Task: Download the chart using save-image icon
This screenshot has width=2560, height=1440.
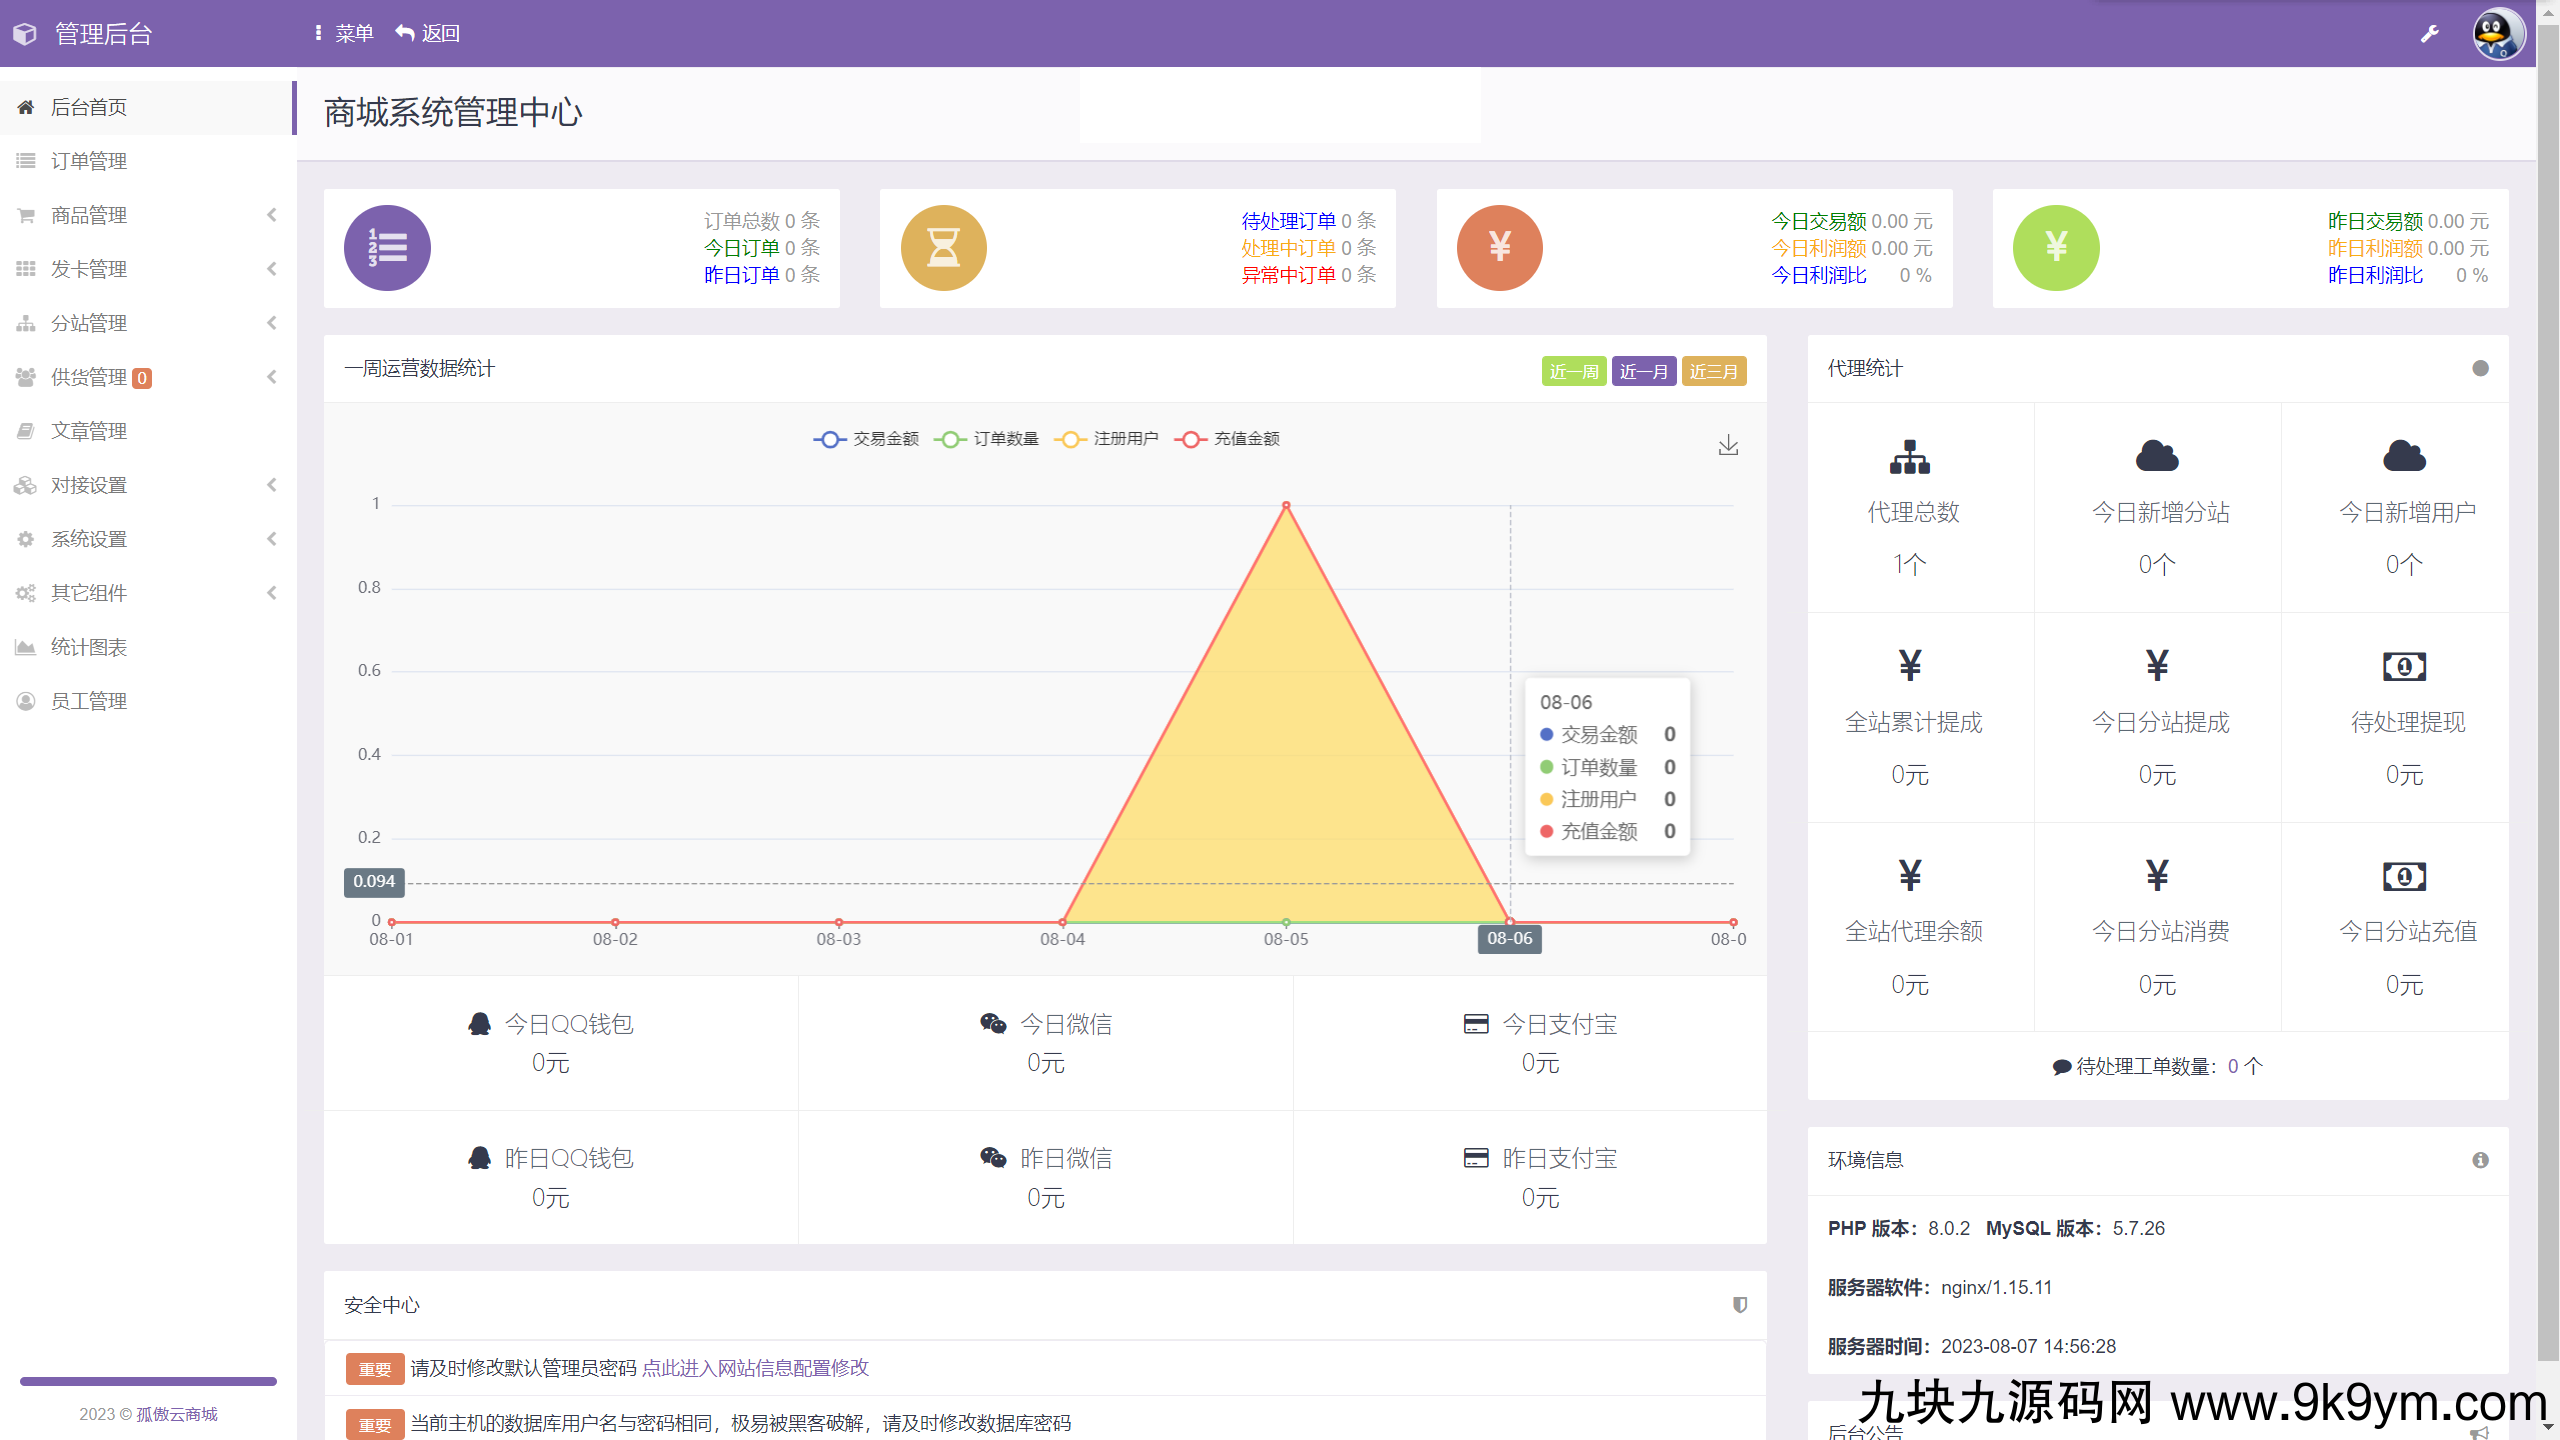Action: (1728, 446)
